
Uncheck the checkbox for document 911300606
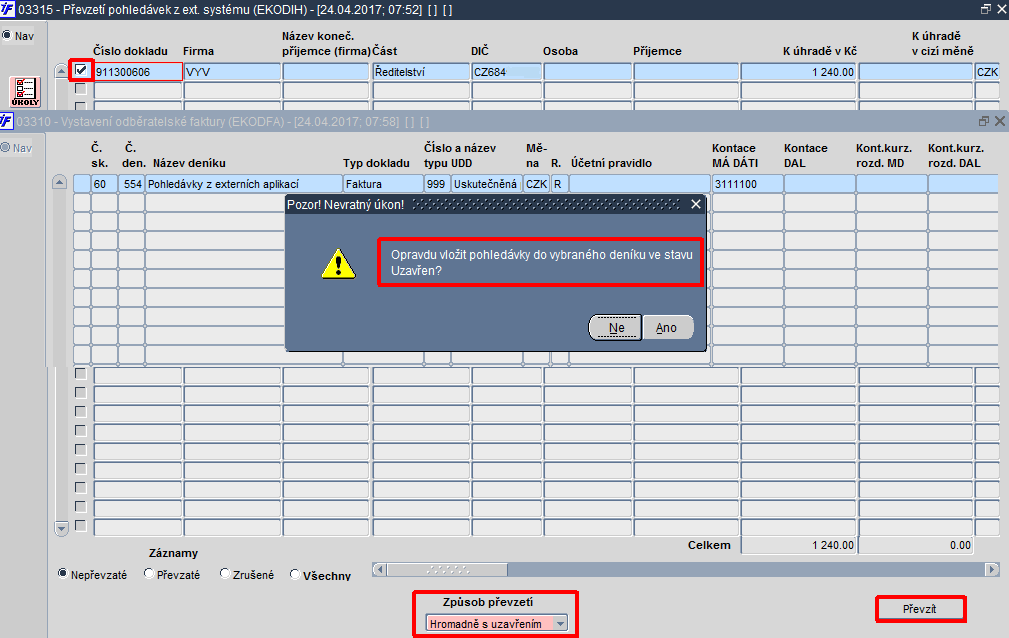click(x=81, y=70)
